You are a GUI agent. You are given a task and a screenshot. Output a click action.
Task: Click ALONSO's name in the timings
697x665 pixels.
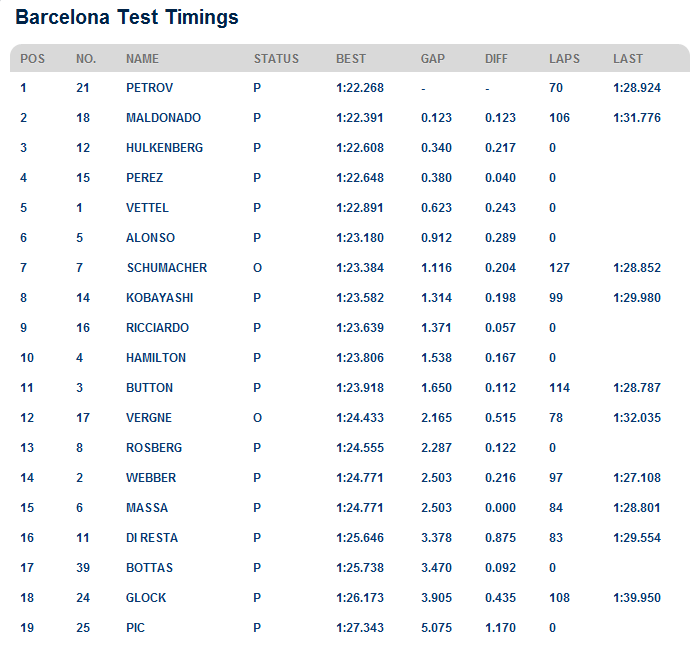coord(151,238)
